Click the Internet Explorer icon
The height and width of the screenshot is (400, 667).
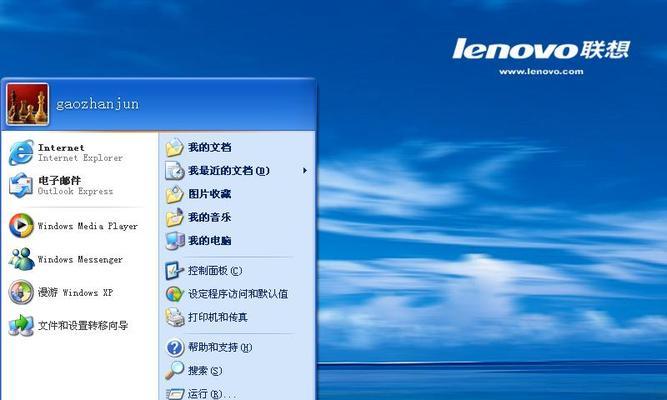[21, 153]
